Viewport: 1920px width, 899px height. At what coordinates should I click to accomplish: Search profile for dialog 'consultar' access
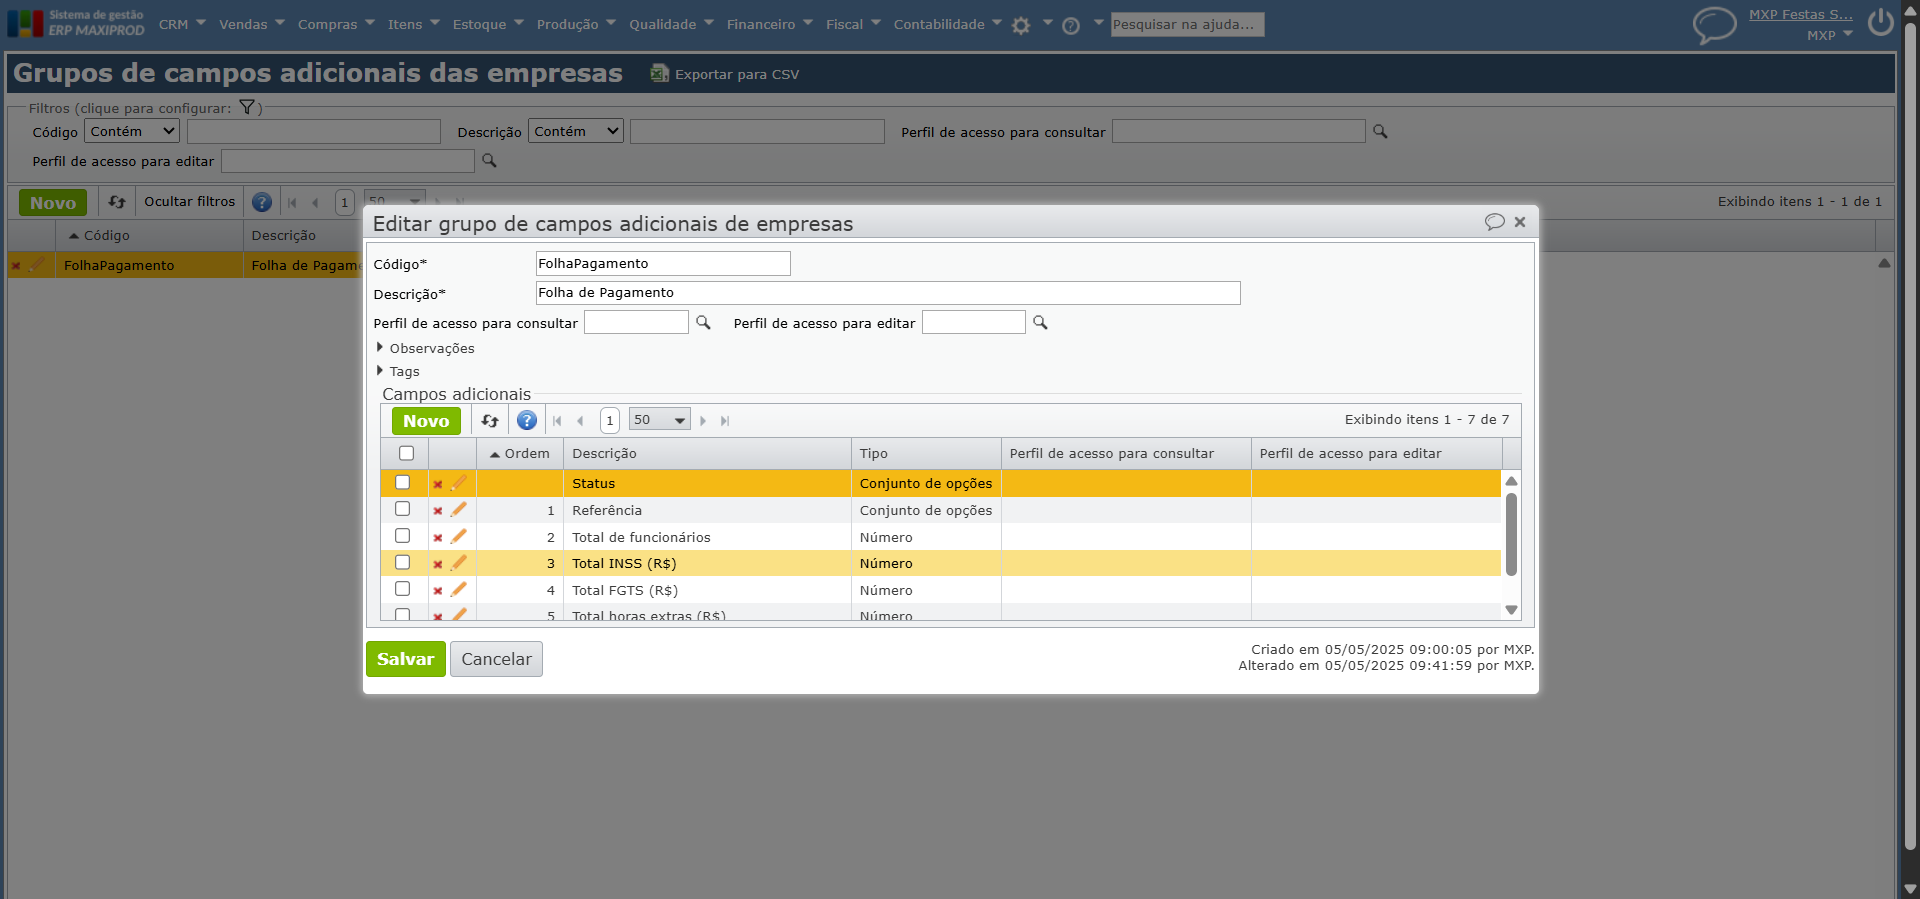(x=703, y=322)
